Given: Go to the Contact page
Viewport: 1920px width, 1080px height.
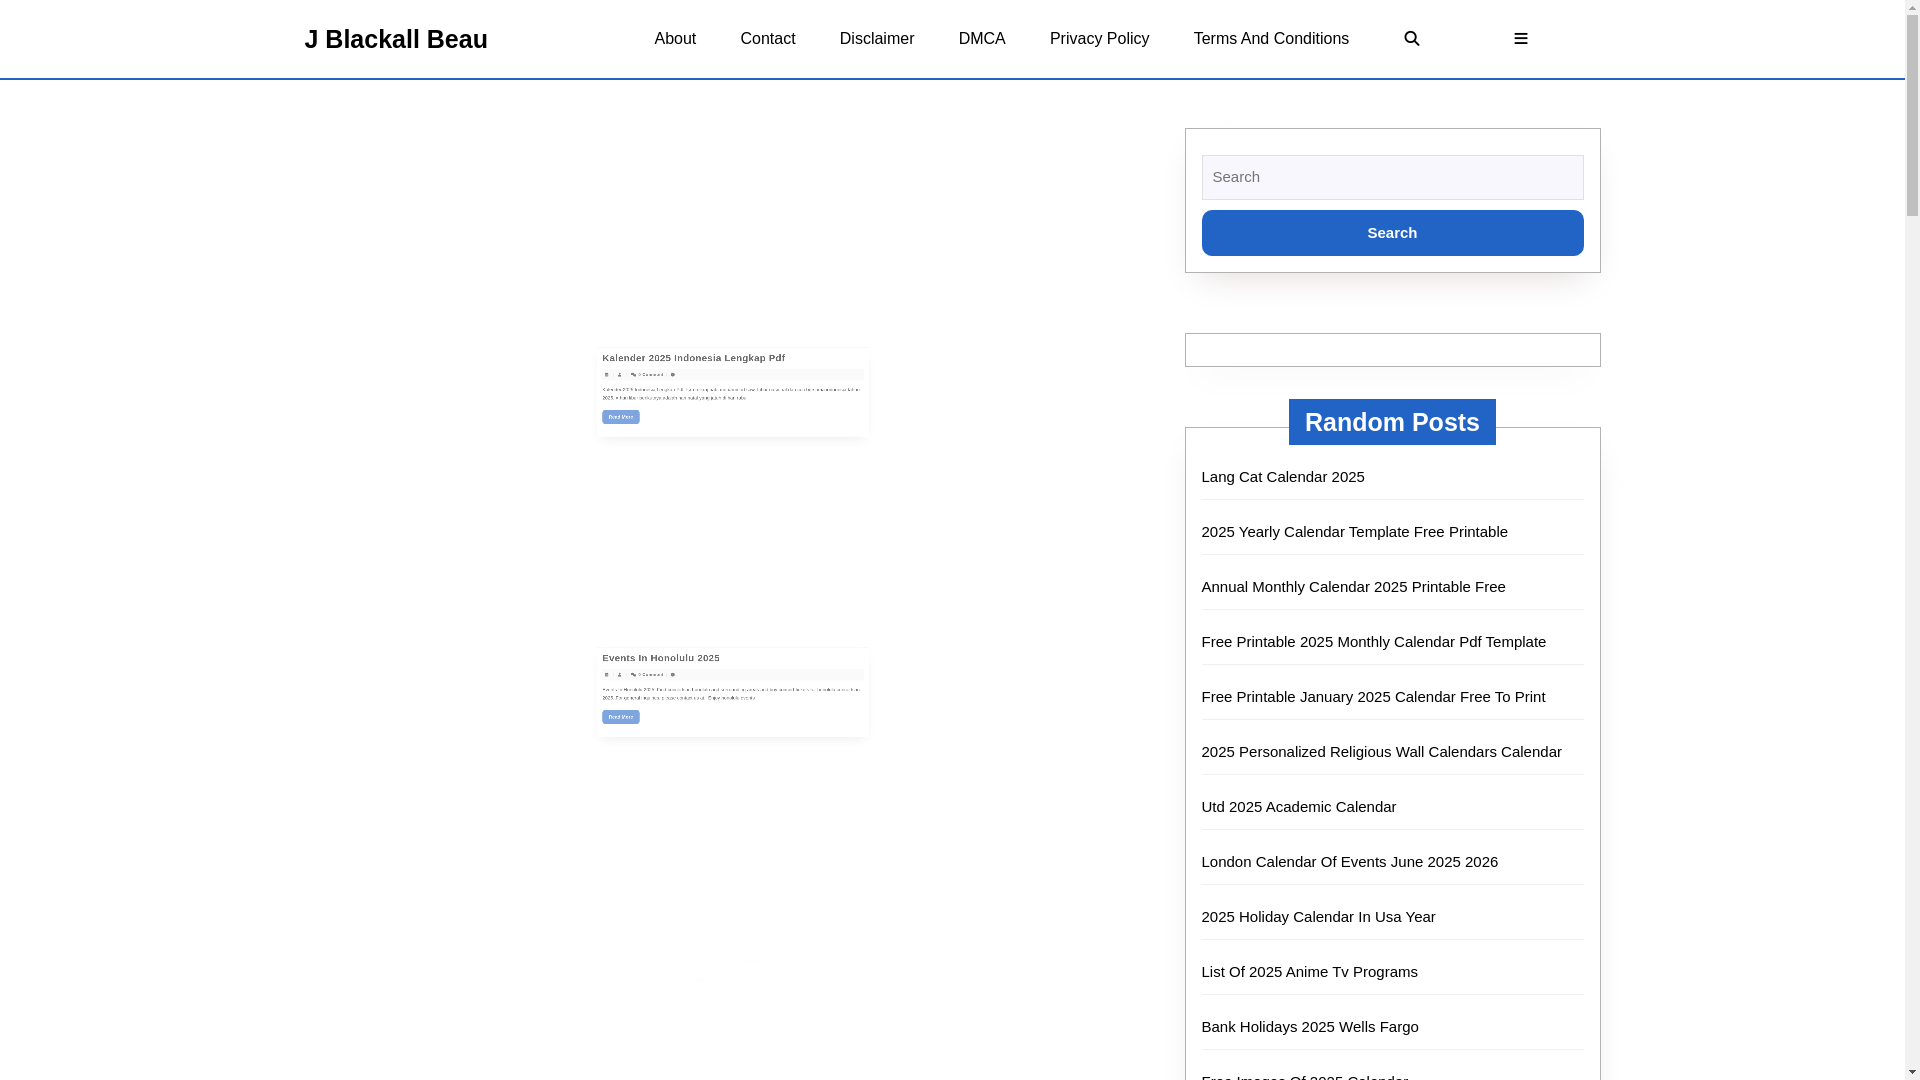Looking at the screenshot, I should tap(767, 39).
